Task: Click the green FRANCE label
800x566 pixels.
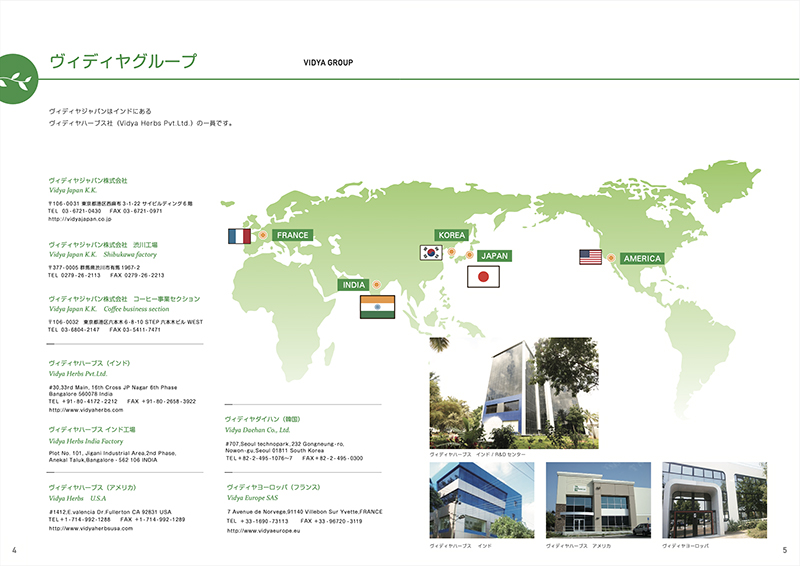Action: tap(292, 235)
